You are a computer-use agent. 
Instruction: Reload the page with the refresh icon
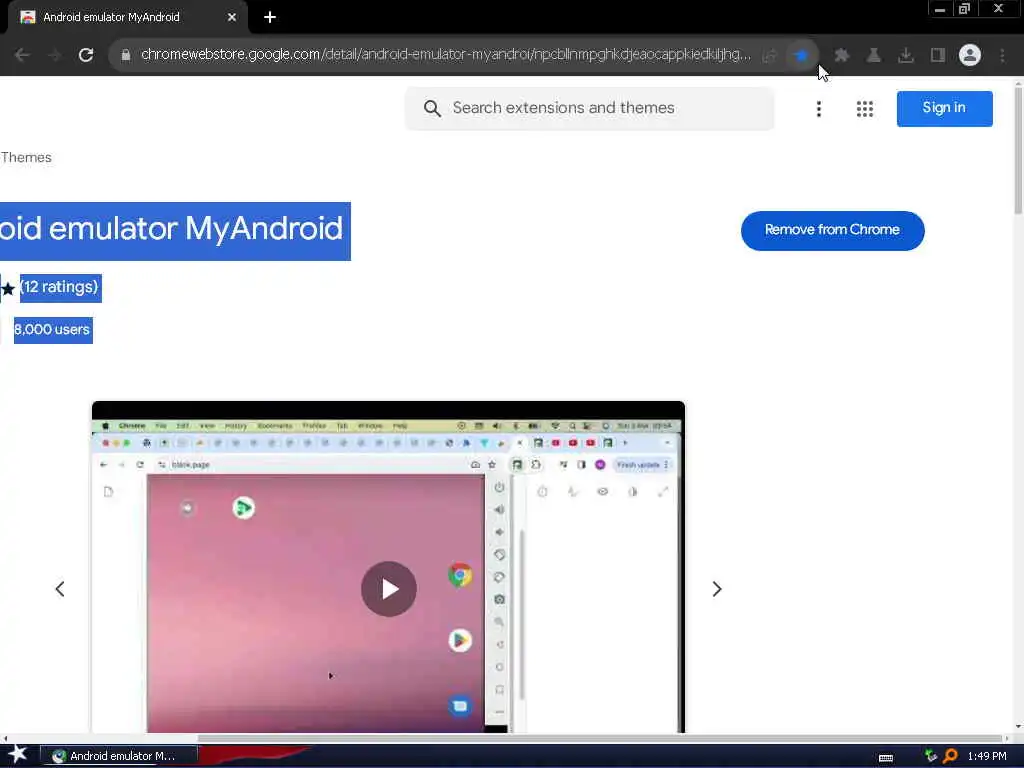click(x=86, y=55)
